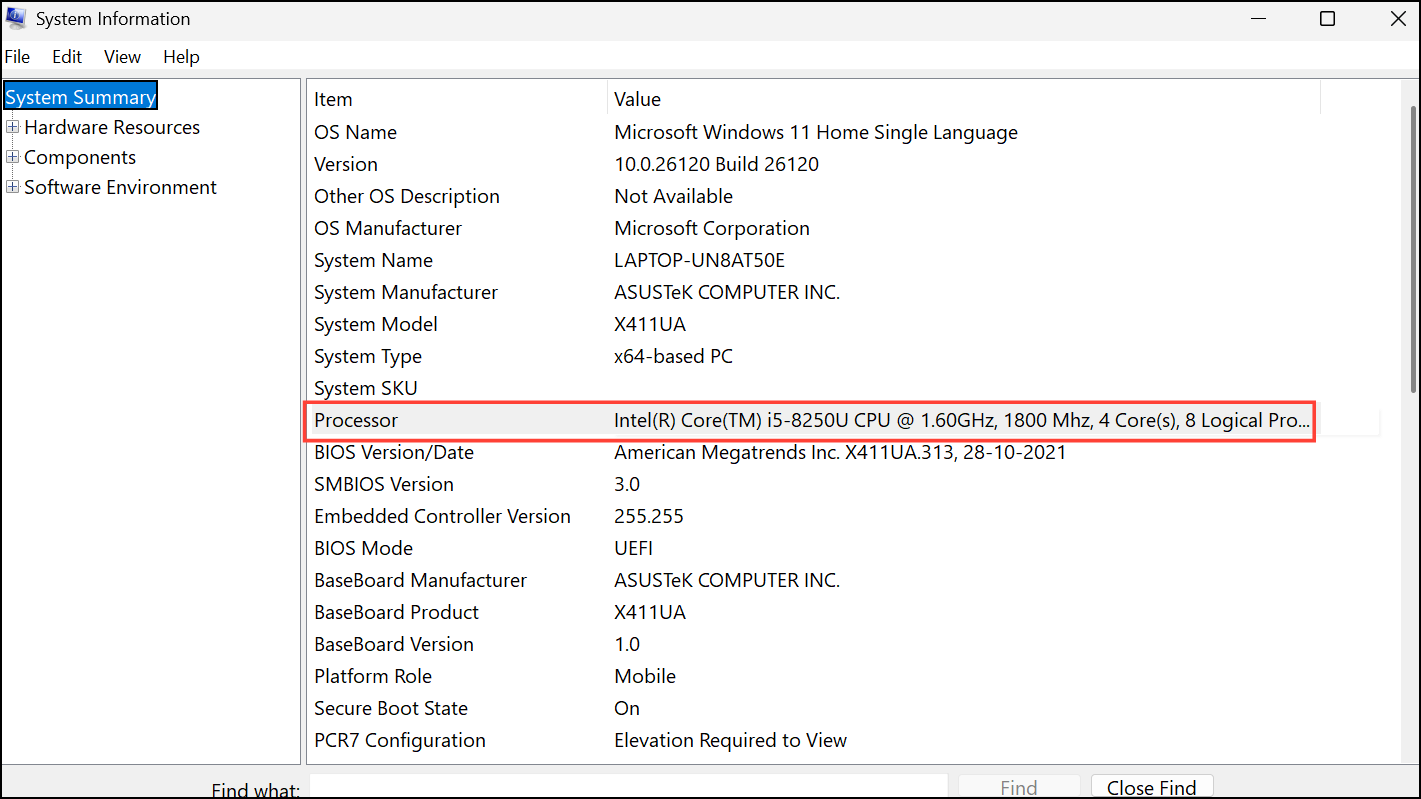The width and height of the screenshot is (1421, 799).
Task: Expand the Hardware Resources tree node
Action: [x=12, y=127]
